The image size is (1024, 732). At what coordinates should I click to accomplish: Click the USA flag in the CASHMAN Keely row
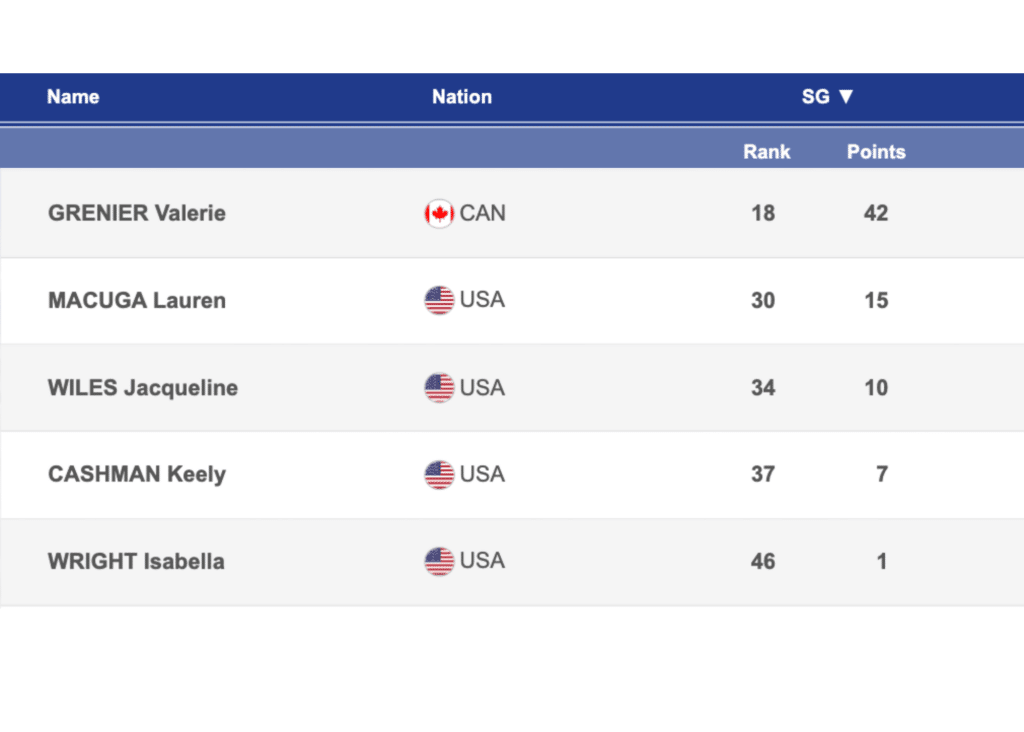tap(439, 474)
